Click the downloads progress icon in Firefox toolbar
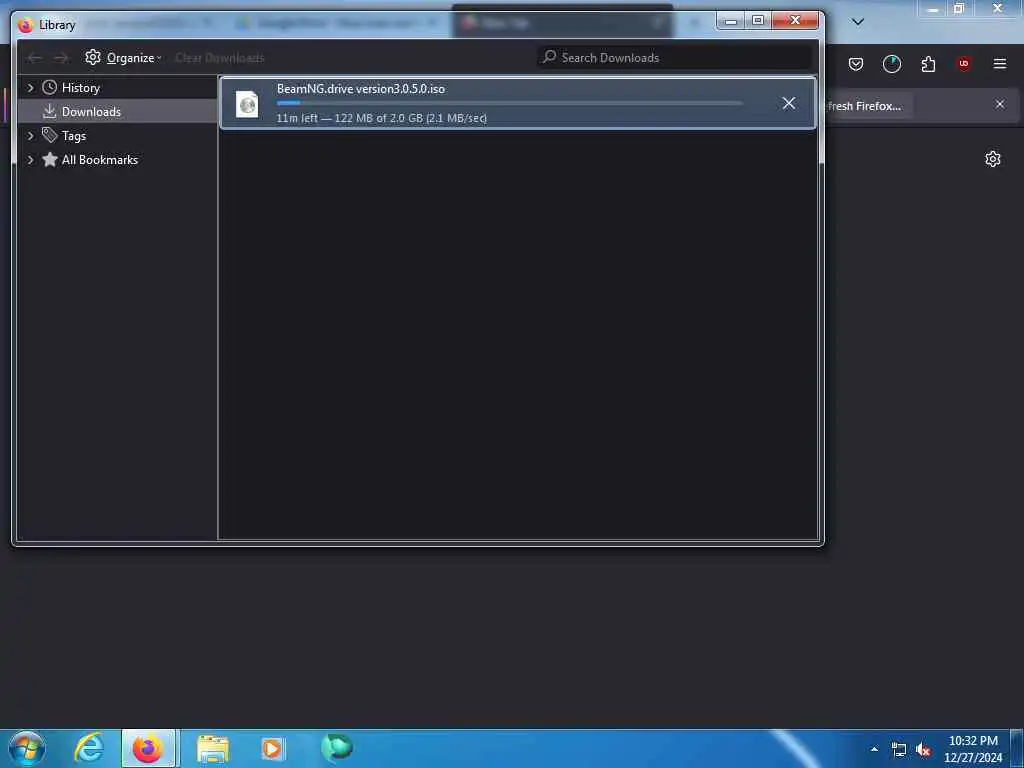Screen dimensions: 1024x768 [x=891, y=64]
